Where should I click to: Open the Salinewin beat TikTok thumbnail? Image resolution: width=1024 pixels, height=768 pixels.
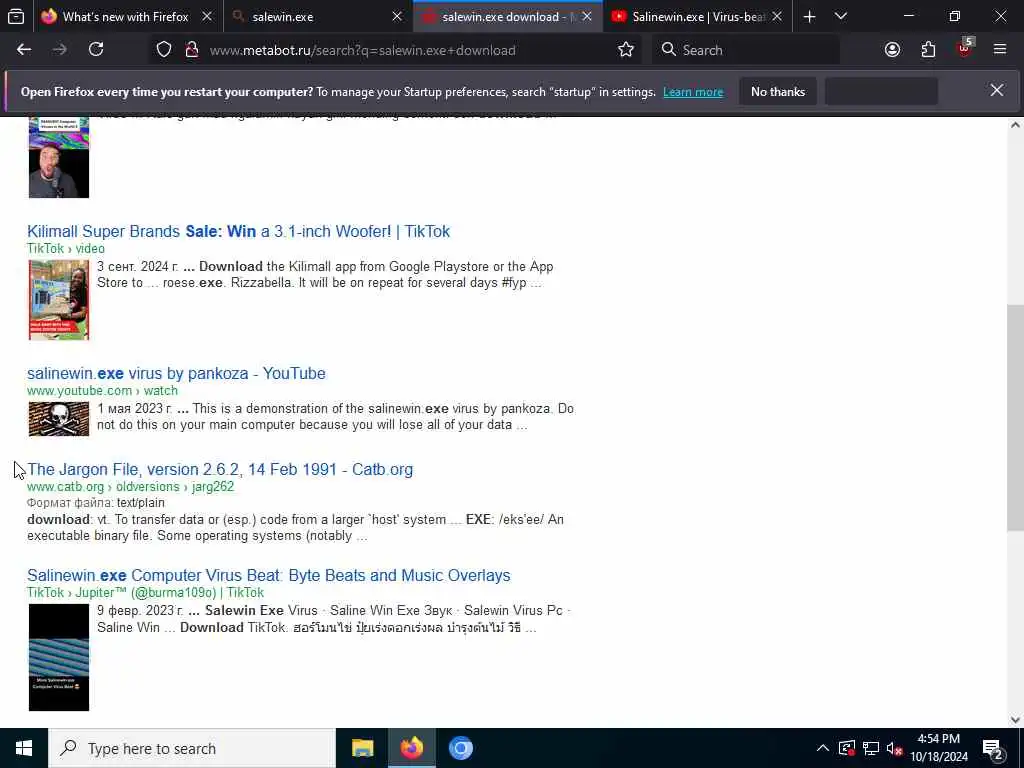pyautogui.click(x=59, y=658)
